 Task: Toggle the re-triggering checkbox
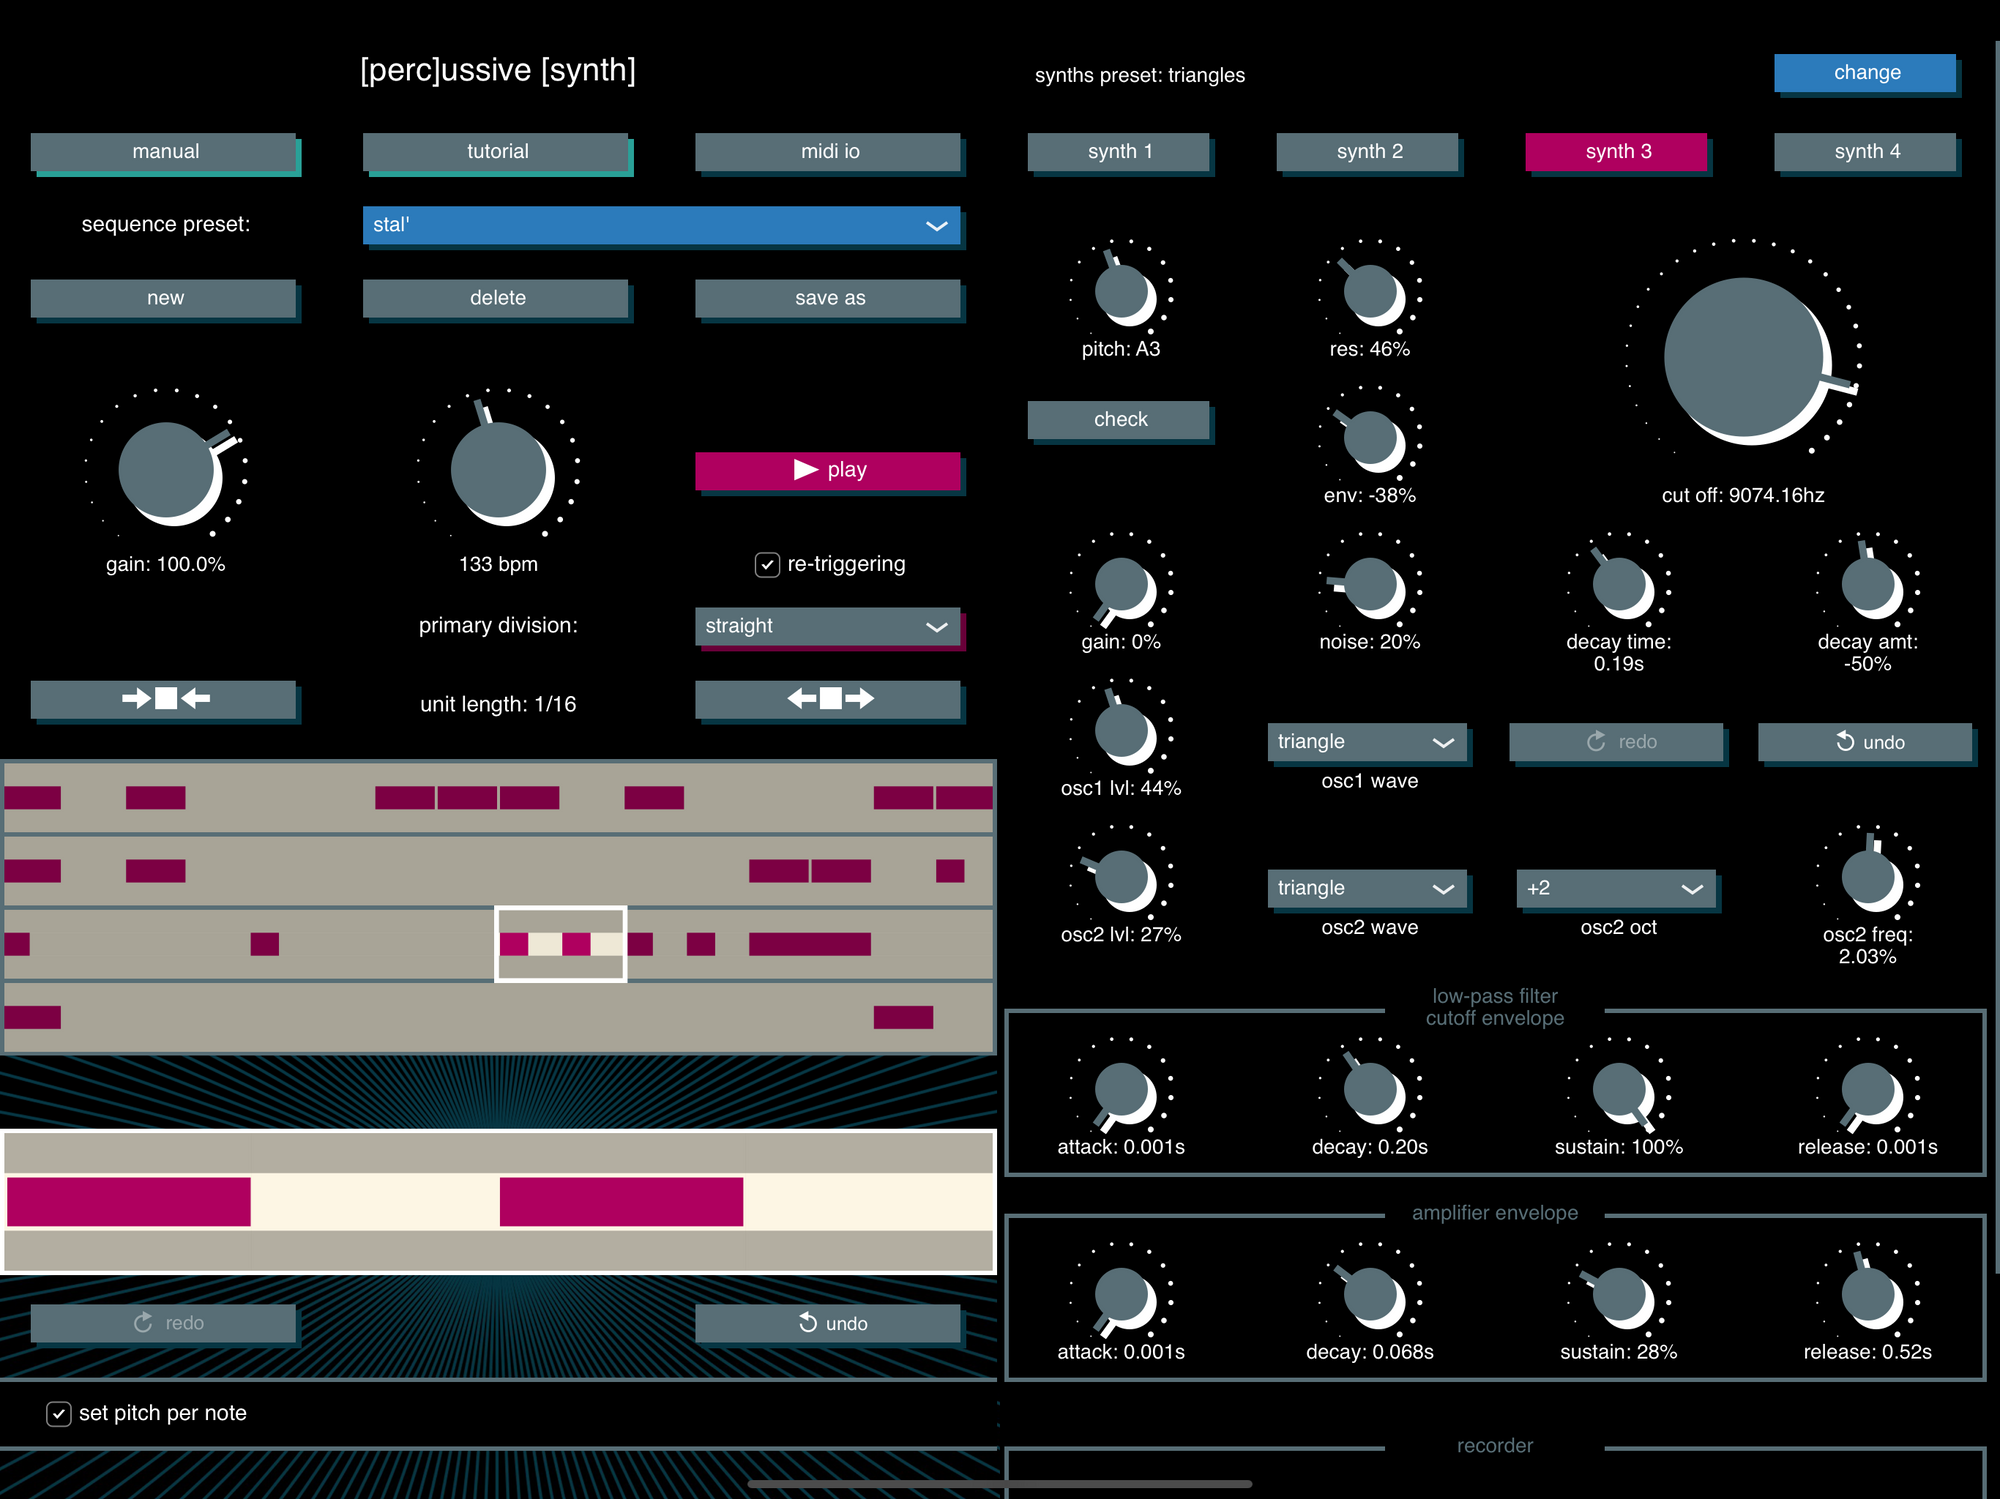coord(767,565)
